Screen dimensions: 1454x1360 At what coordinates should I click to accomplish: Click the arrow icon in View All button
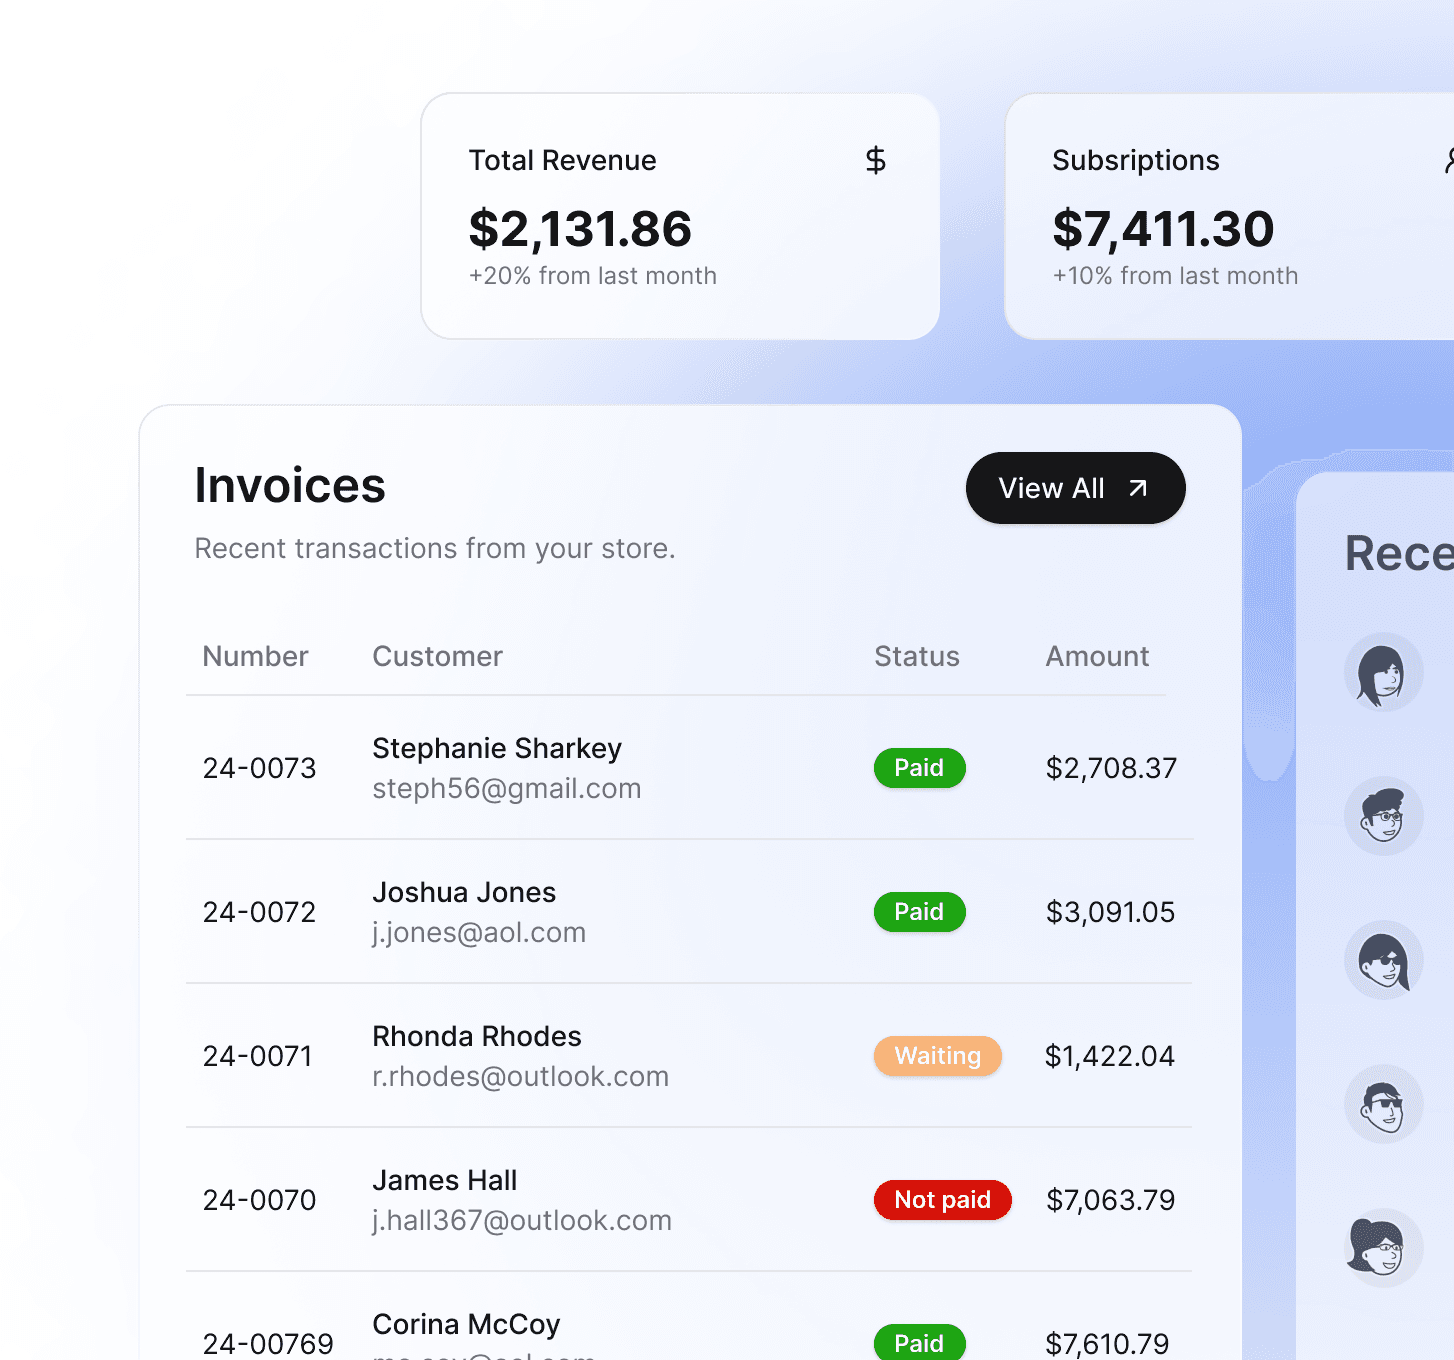(1138, 488)
